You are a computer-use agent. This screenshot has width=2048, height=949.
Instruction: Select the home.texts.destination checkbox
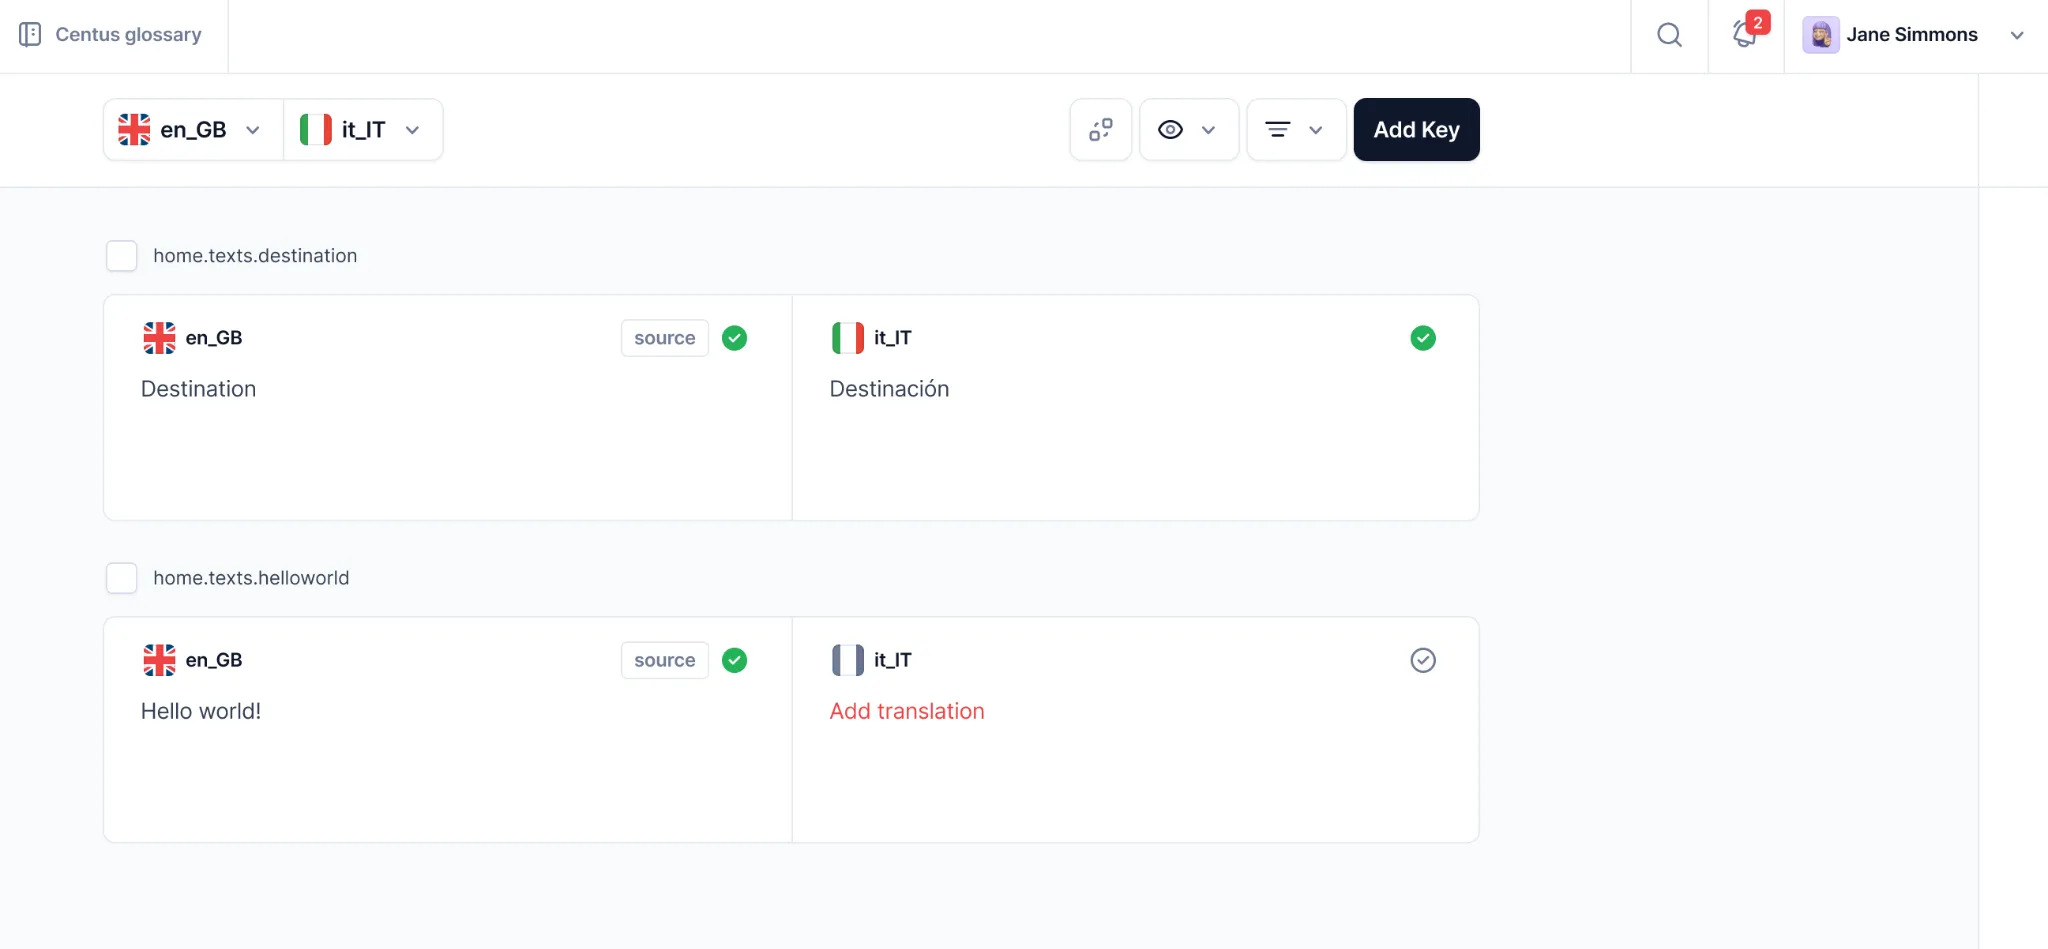tap(121, 255)
